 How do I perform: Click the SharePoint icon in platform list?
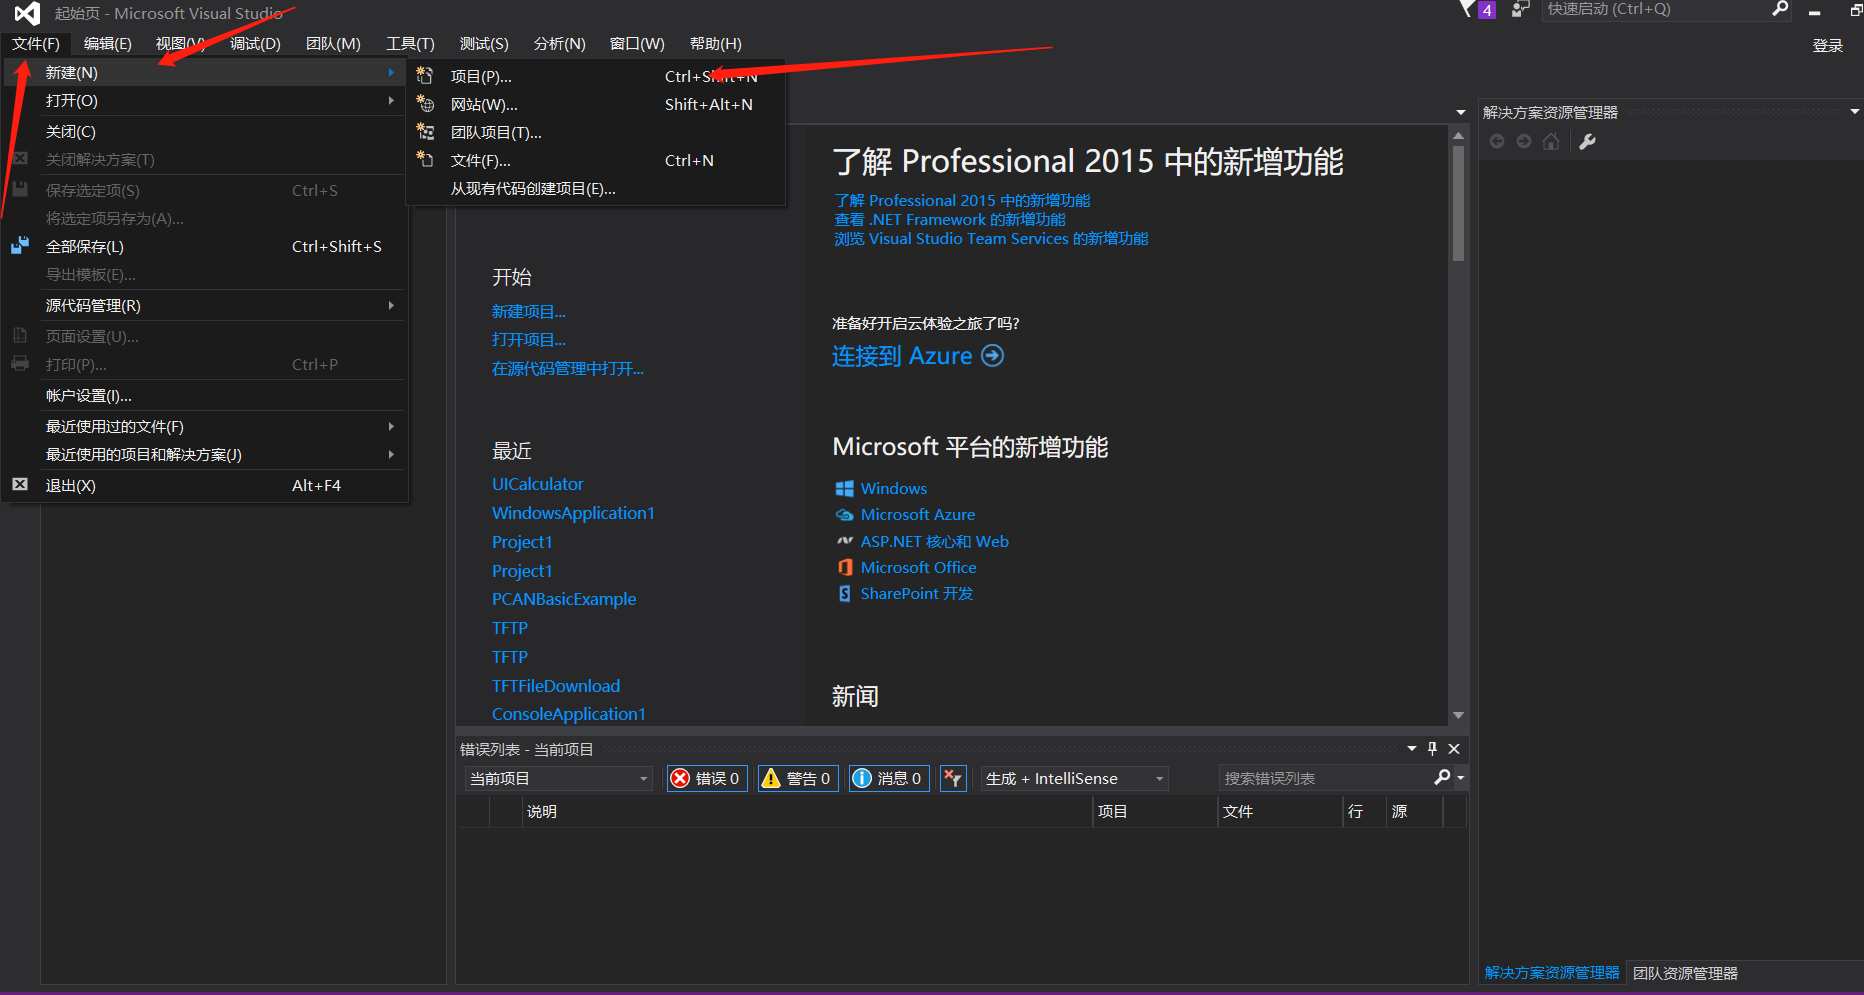(845, 594)
